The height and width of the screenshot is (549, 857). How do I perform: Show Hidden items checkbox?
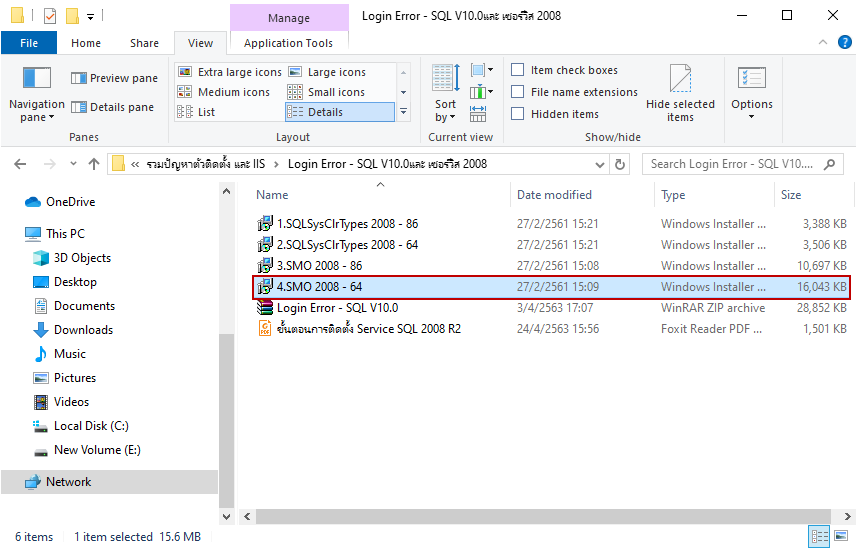click(x=518, y=114)
